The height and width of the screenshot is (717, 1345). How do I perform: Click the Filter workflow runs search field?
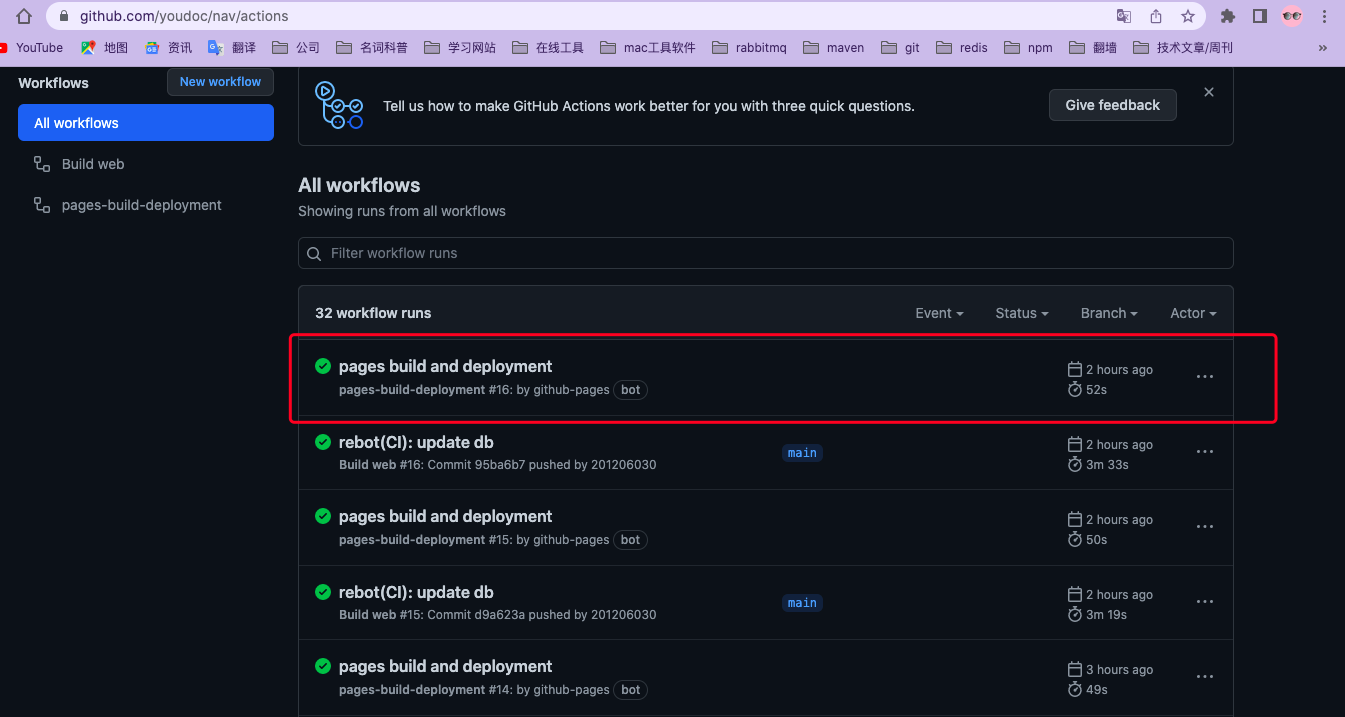(766, 253)
